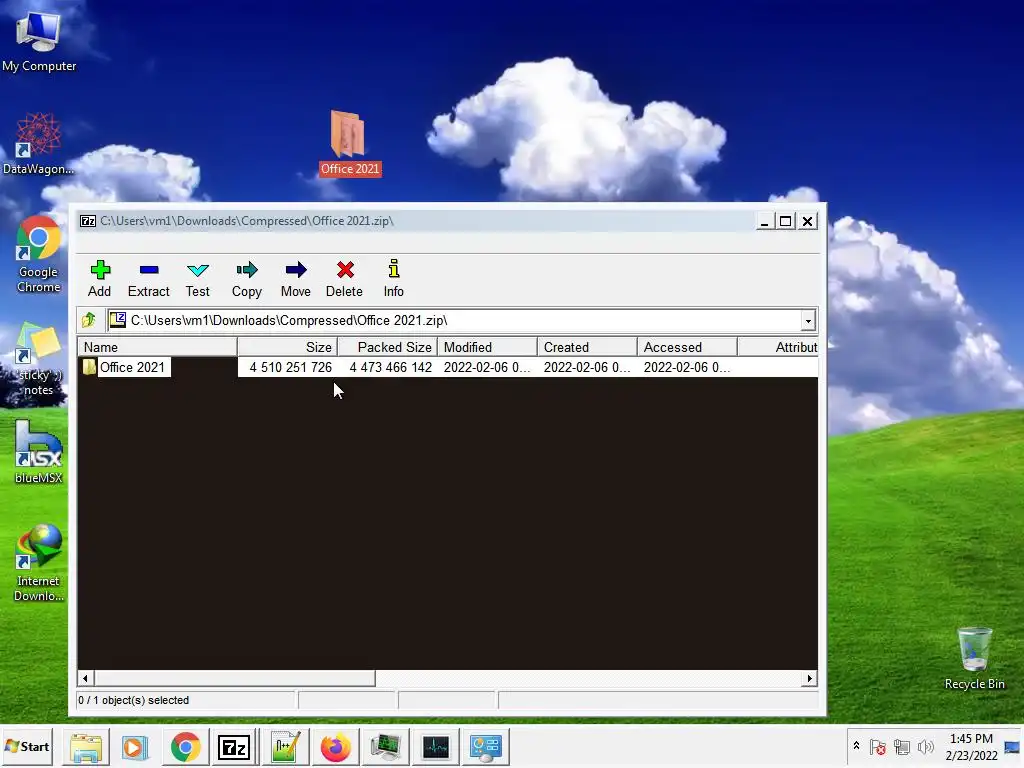This screenshot has height=768, width=1024.
Task: Open Firefox from the taskbar
Action: 336,747
